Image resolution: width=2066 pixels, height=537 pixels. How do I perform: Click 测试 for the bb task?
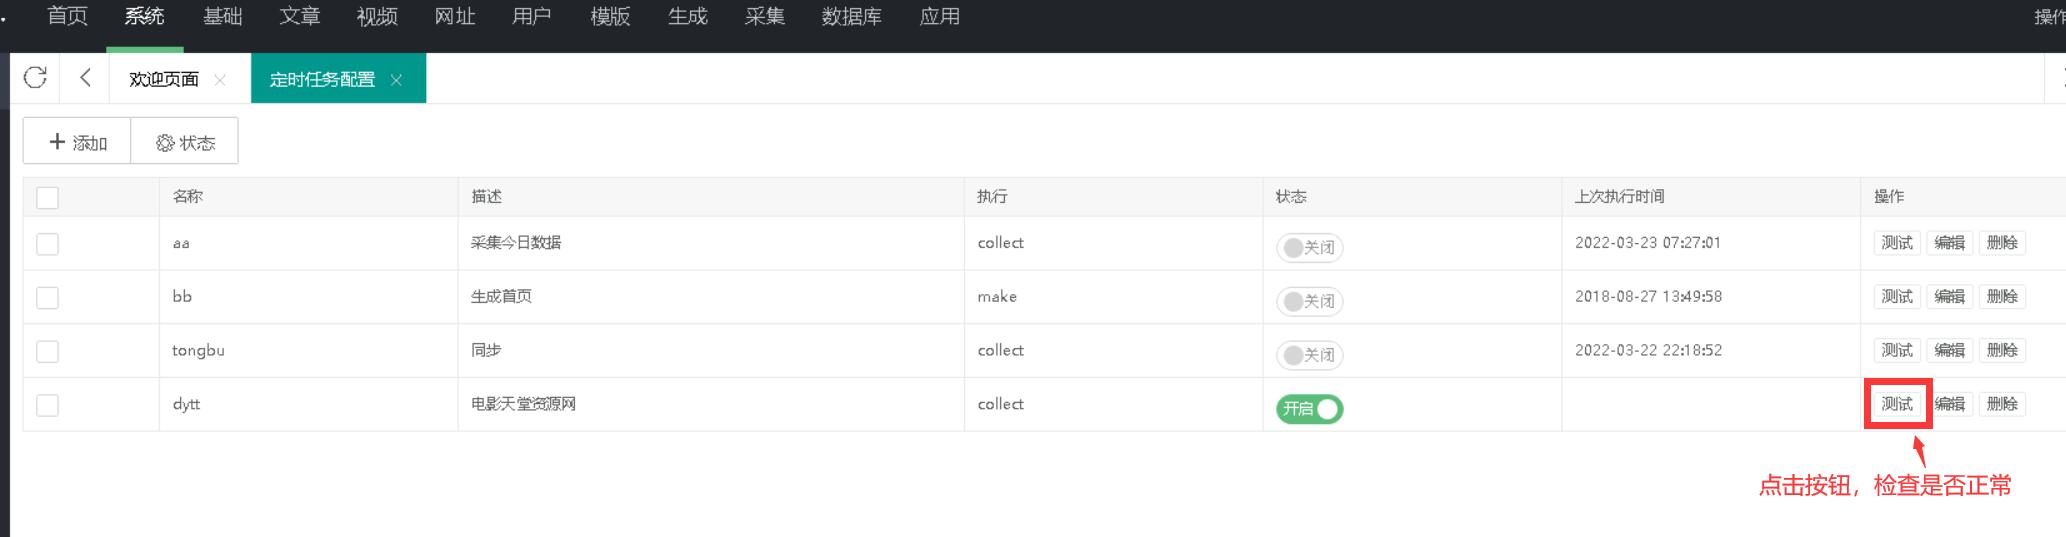tap(1896, 297)
